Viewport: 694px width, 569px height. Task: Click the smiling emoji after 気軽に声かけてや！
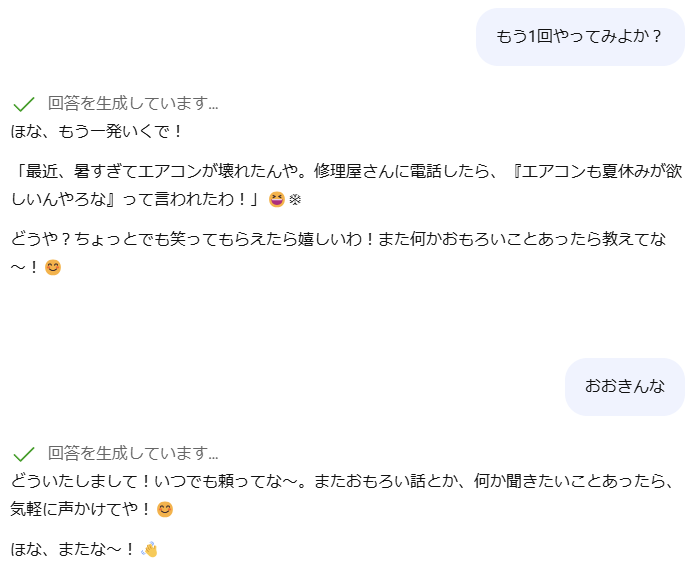[x=165, y=509]
